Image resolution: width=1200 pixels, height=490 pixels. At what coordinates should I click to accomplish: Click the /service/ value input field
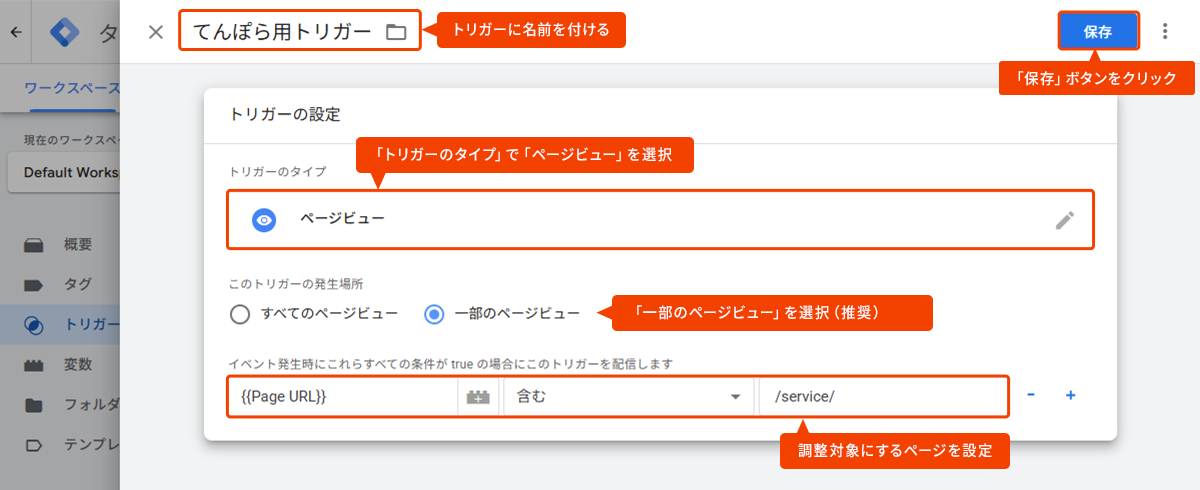883,396
